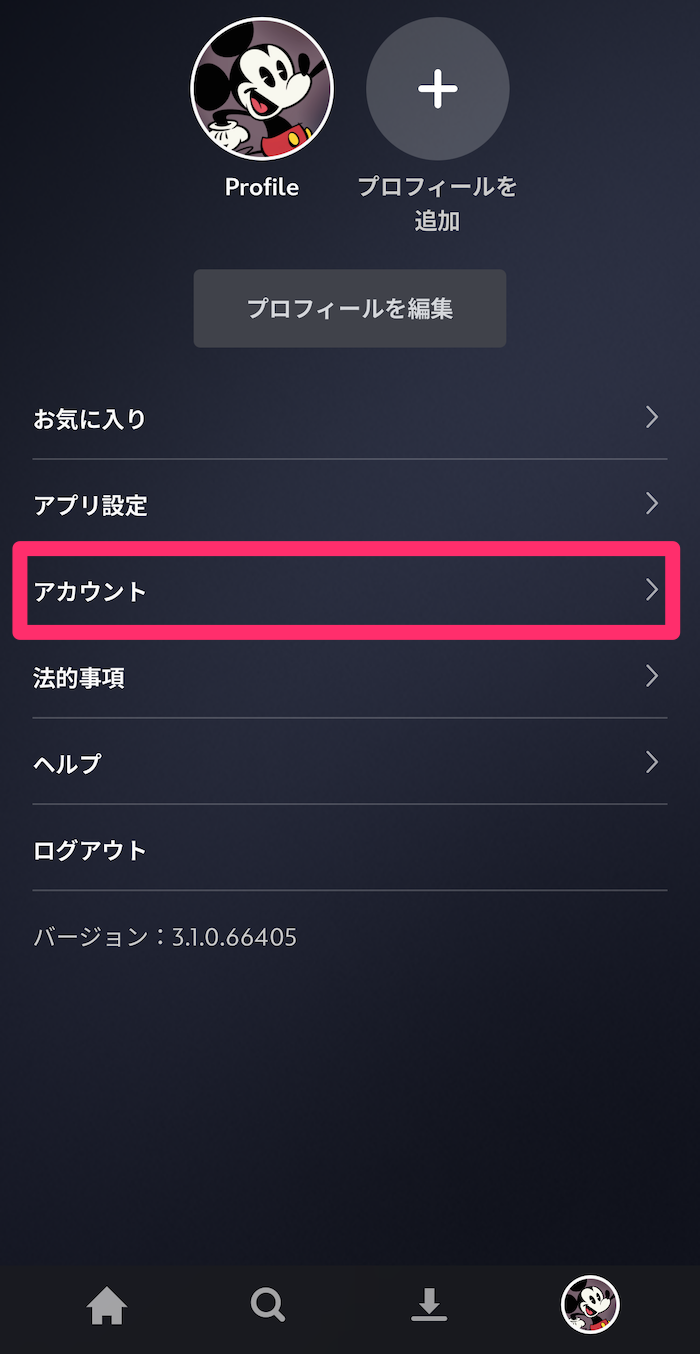Click the plus icon to add profile
Screen dimensions: 700x1354
[438, 89]
